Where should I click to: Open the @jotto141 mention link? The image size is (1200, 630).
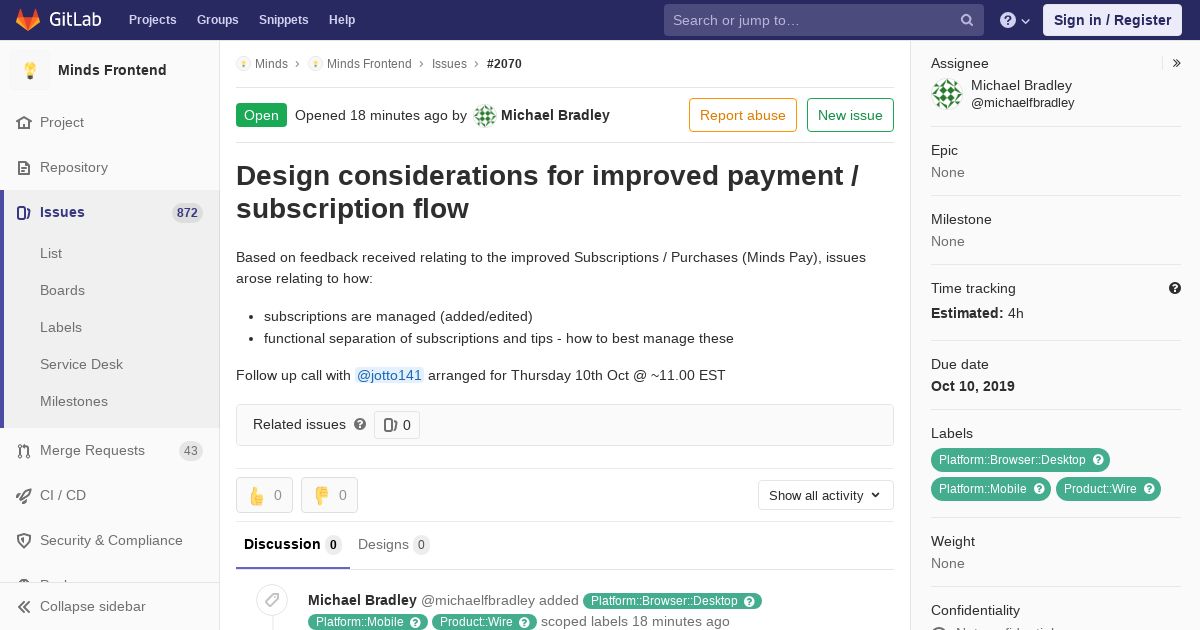coord(390,375)
